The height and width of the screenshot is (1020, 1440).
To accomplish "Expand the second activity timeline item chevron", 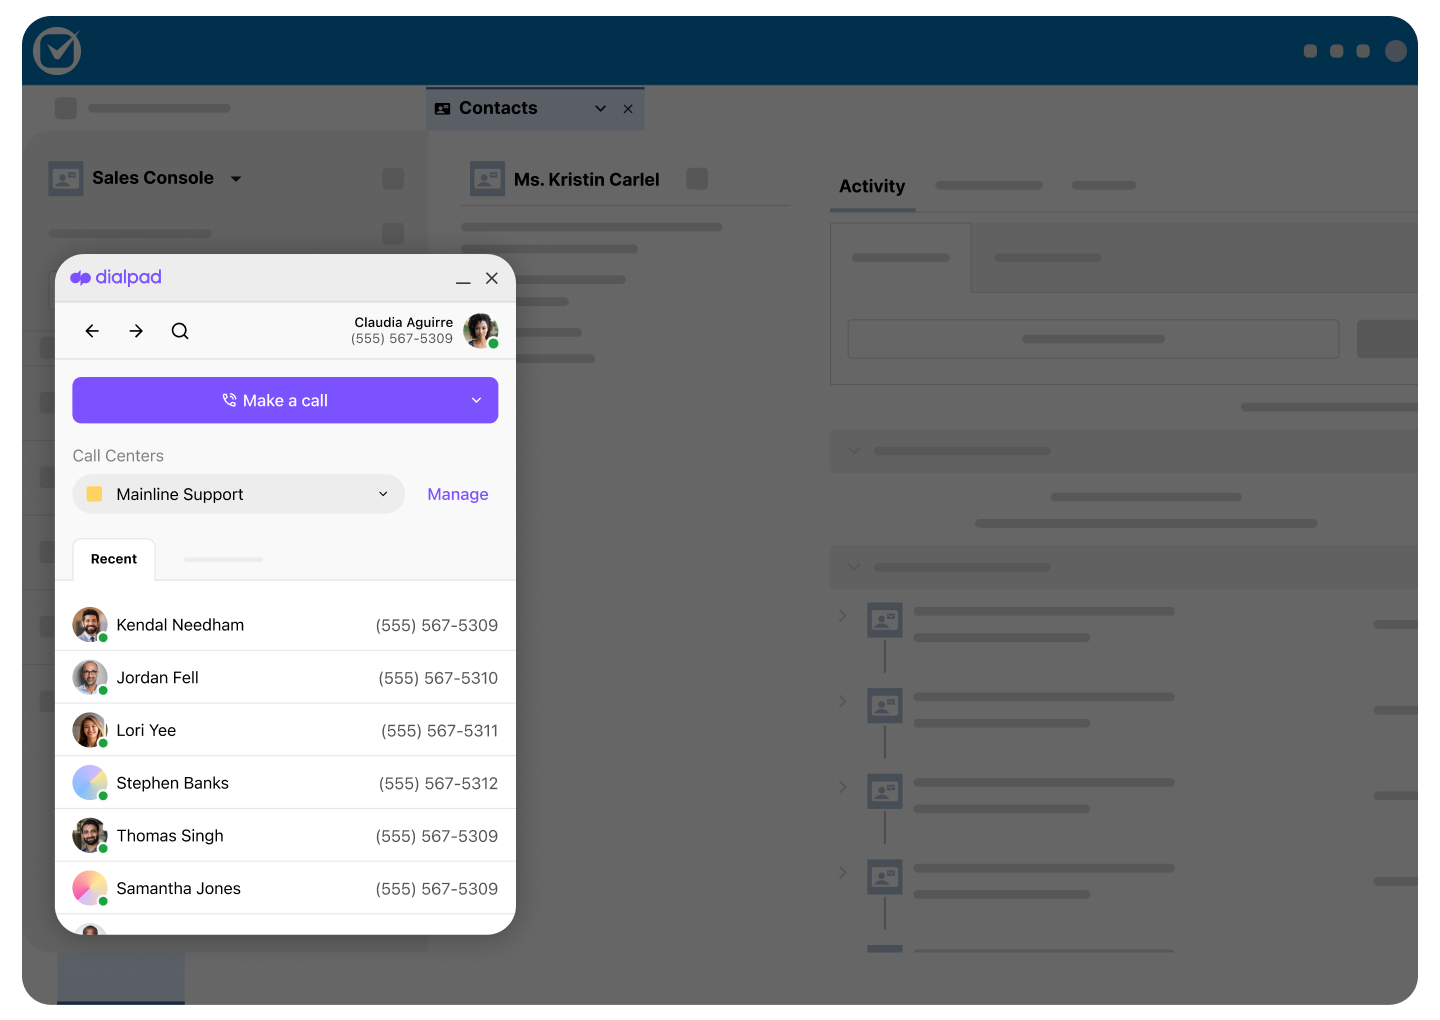I will 842,701.
